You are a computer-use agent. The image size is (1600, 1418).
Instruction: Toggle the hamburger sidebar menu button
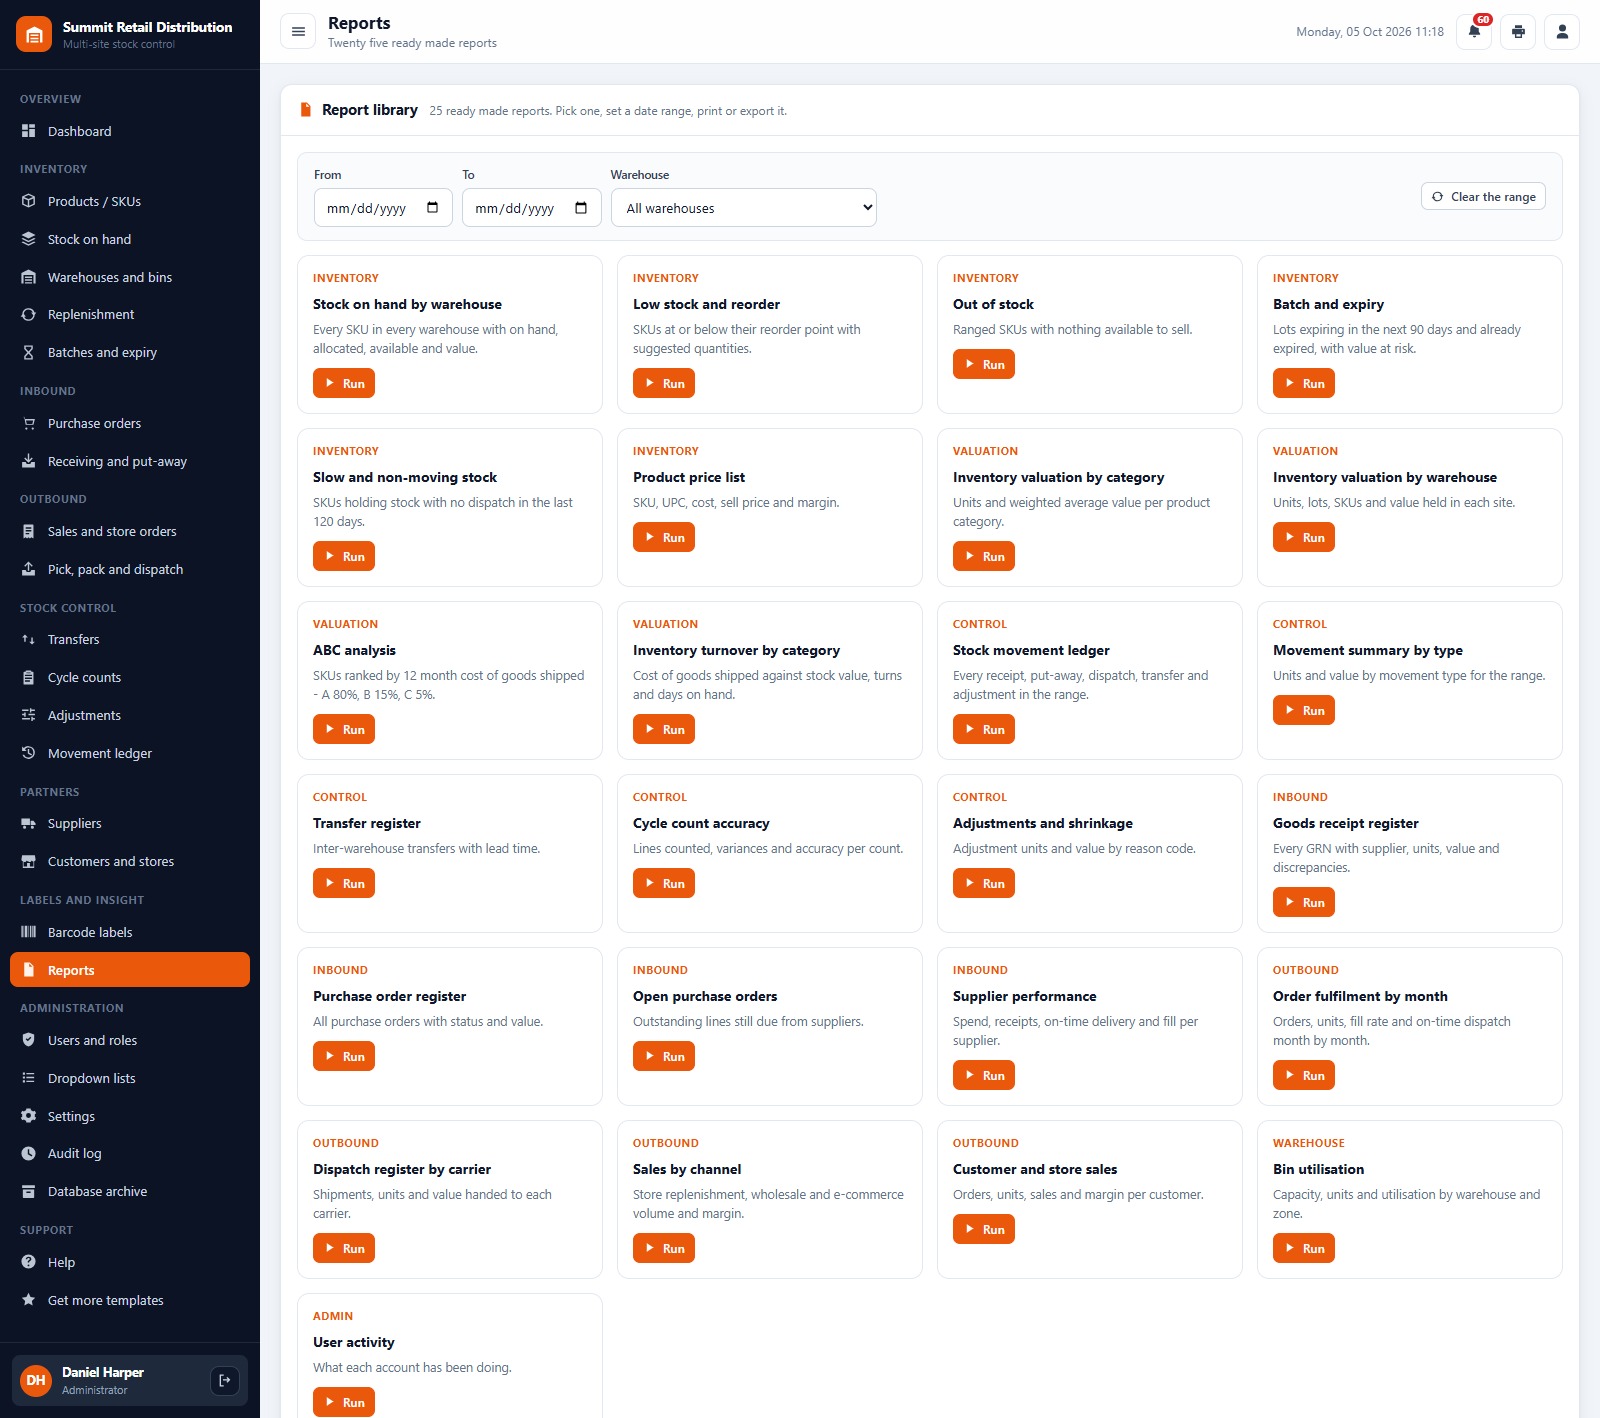[298, 32]
